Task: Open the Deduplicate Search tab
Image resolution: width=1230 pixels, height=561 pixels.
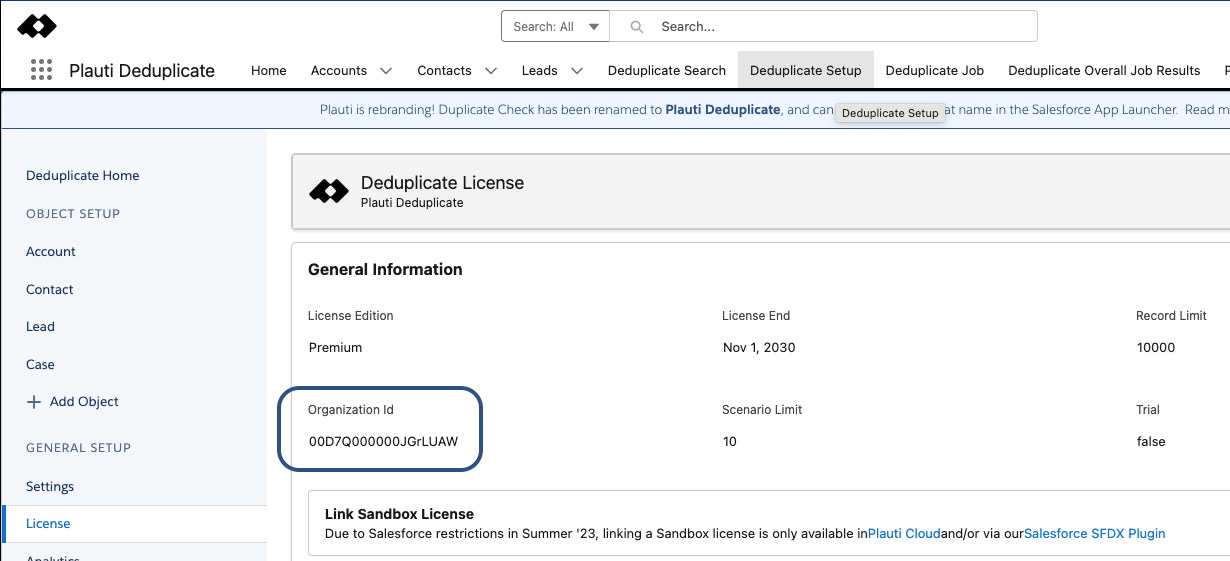Action: coord(667,71)
